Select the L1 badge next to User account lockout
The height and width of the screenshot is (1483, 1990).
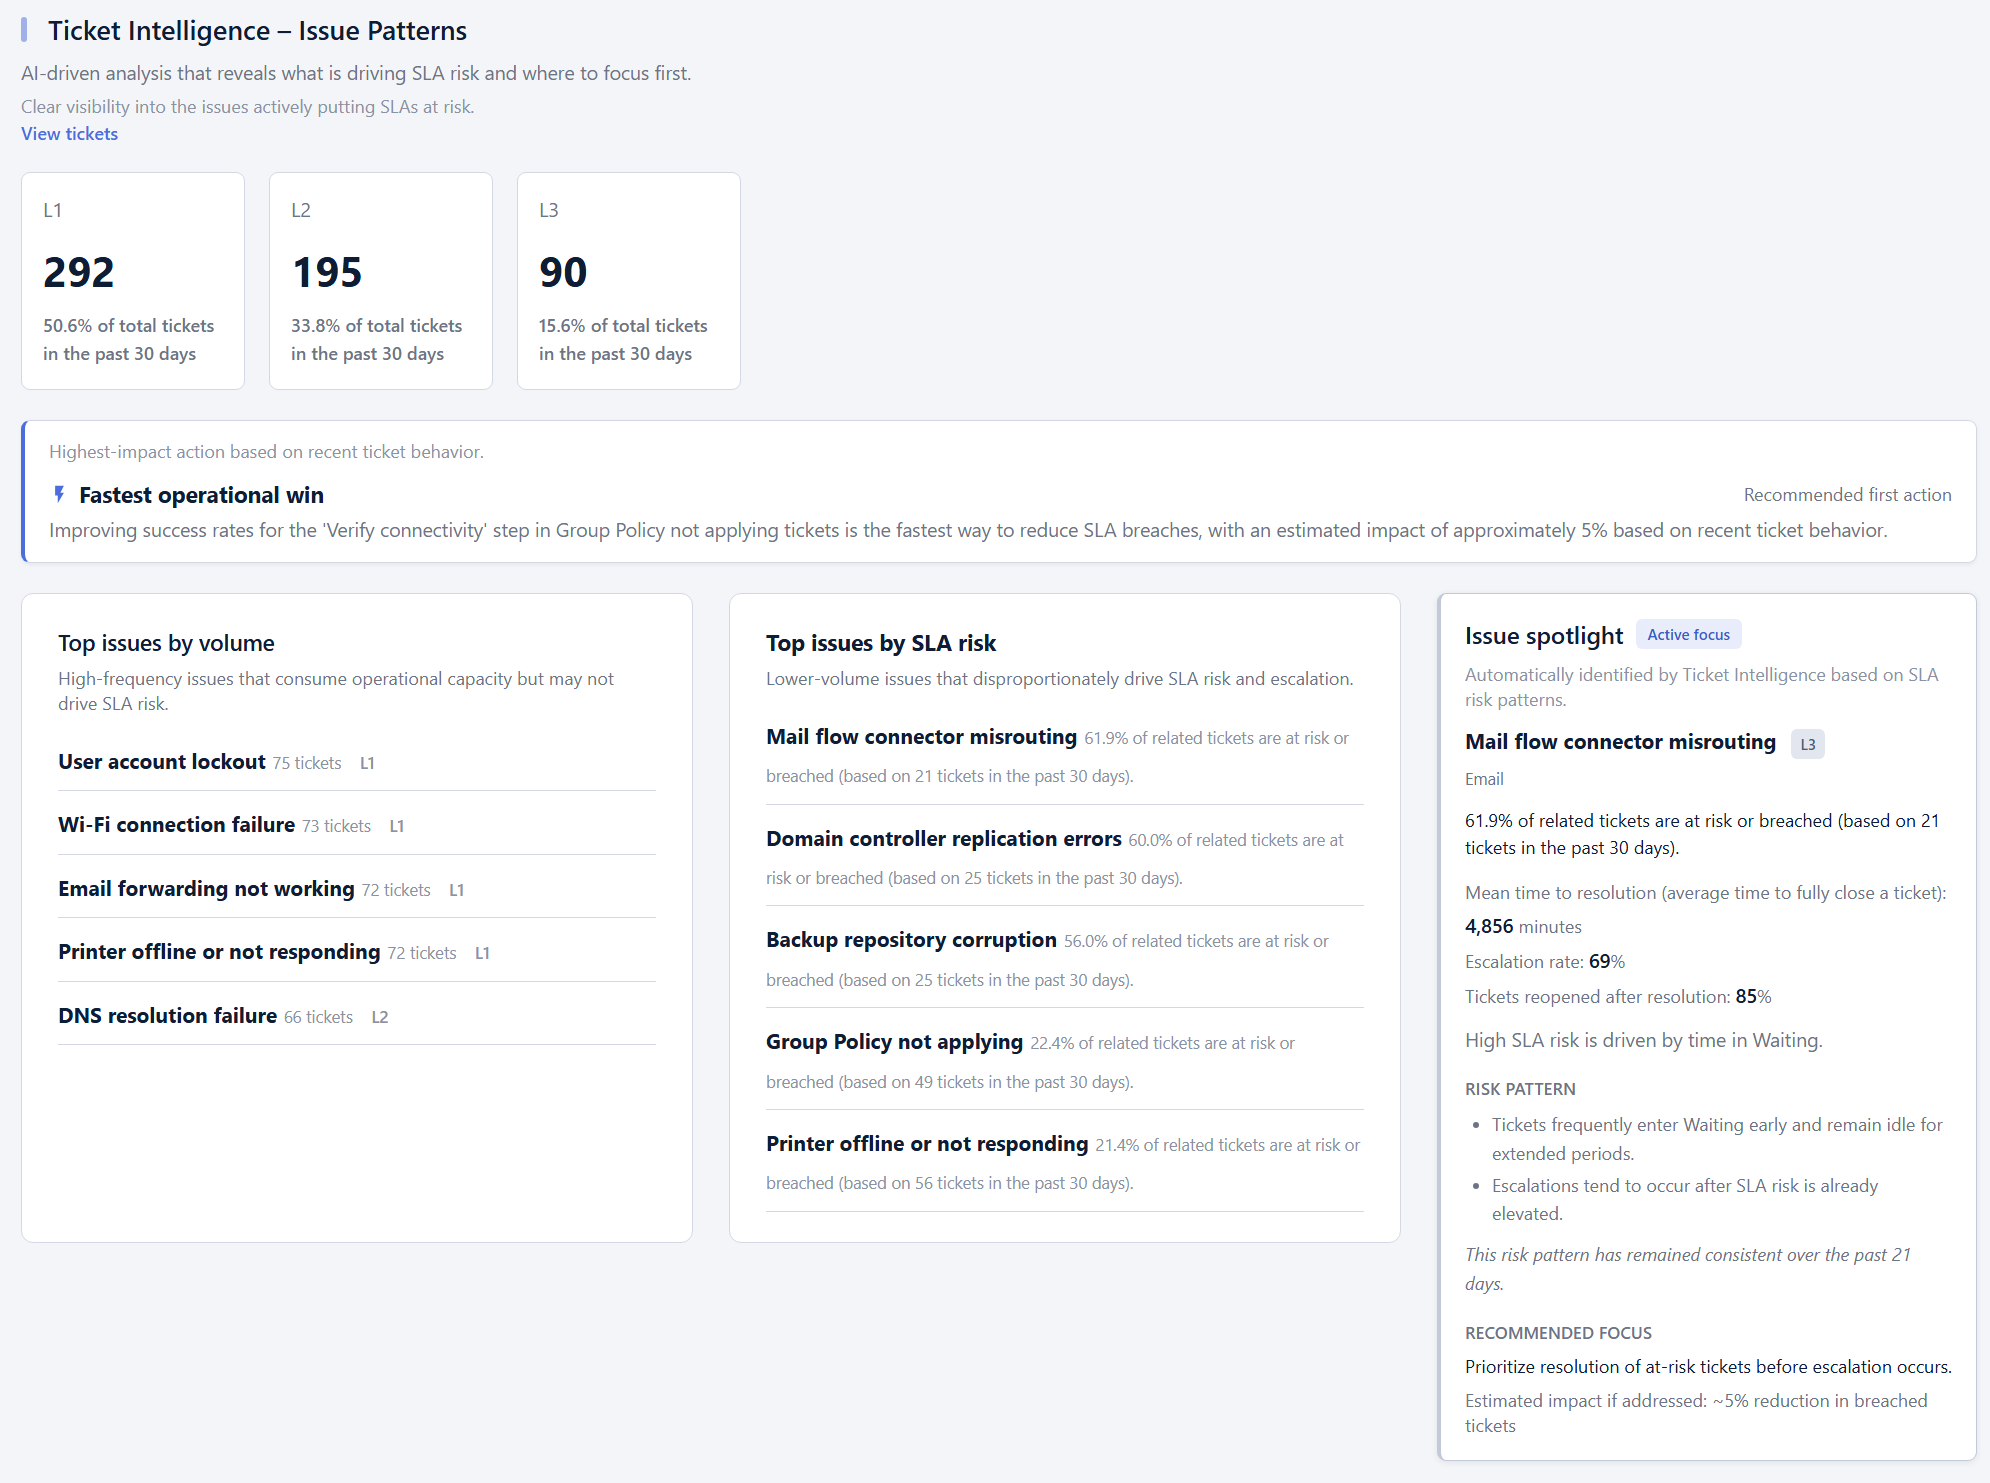click(367, 762)
